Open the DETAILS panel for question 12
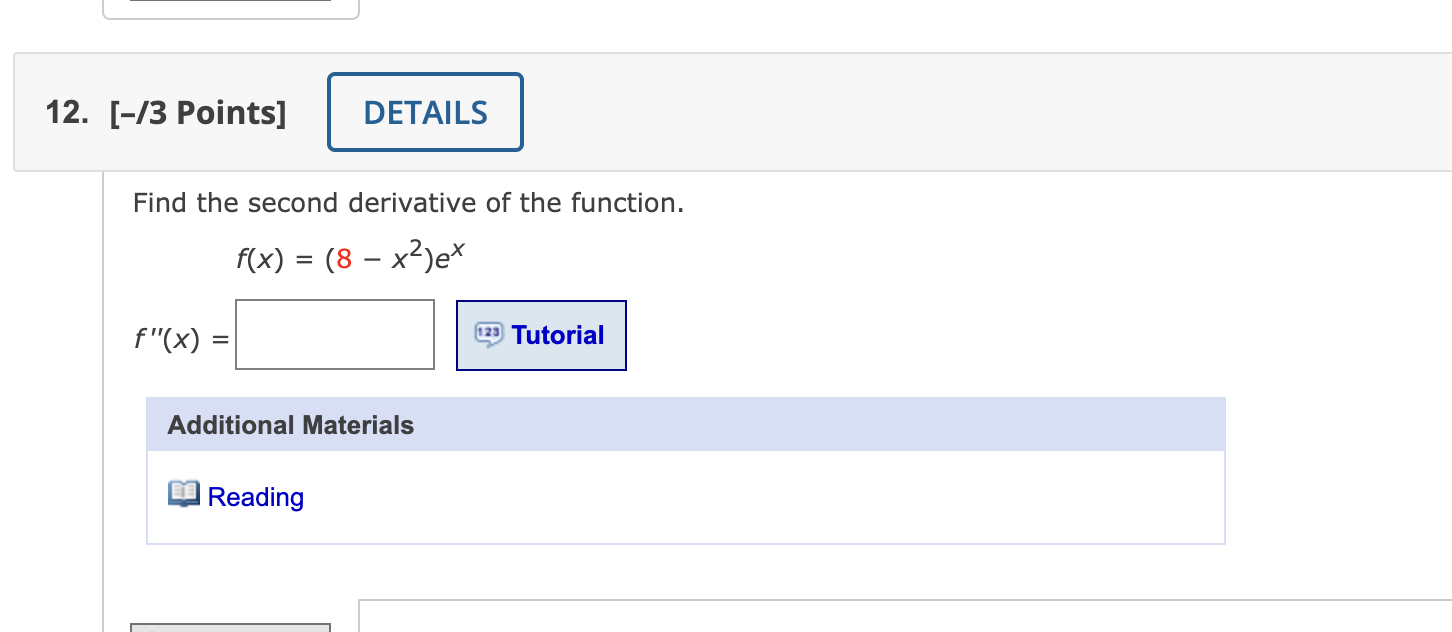 [x=425, y=112]
